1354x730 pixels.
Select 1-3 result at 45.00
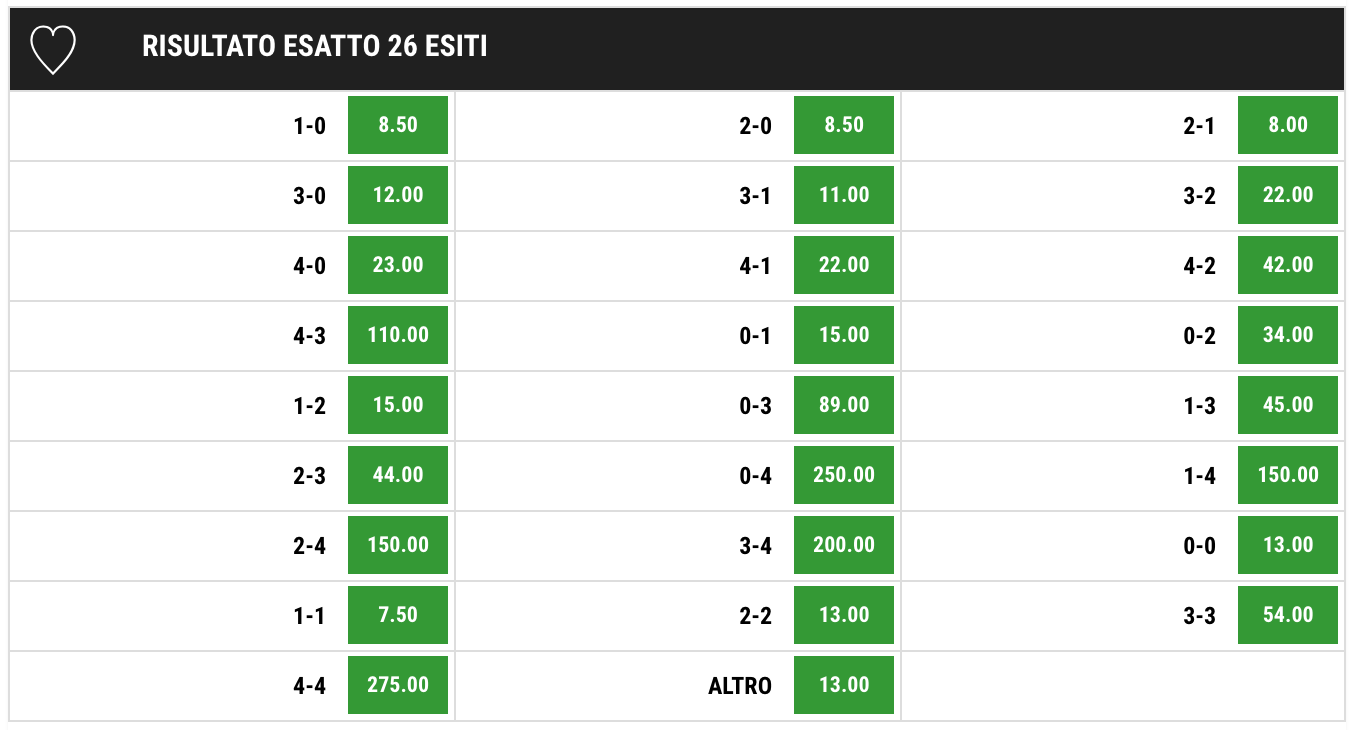click(1288, 405)
